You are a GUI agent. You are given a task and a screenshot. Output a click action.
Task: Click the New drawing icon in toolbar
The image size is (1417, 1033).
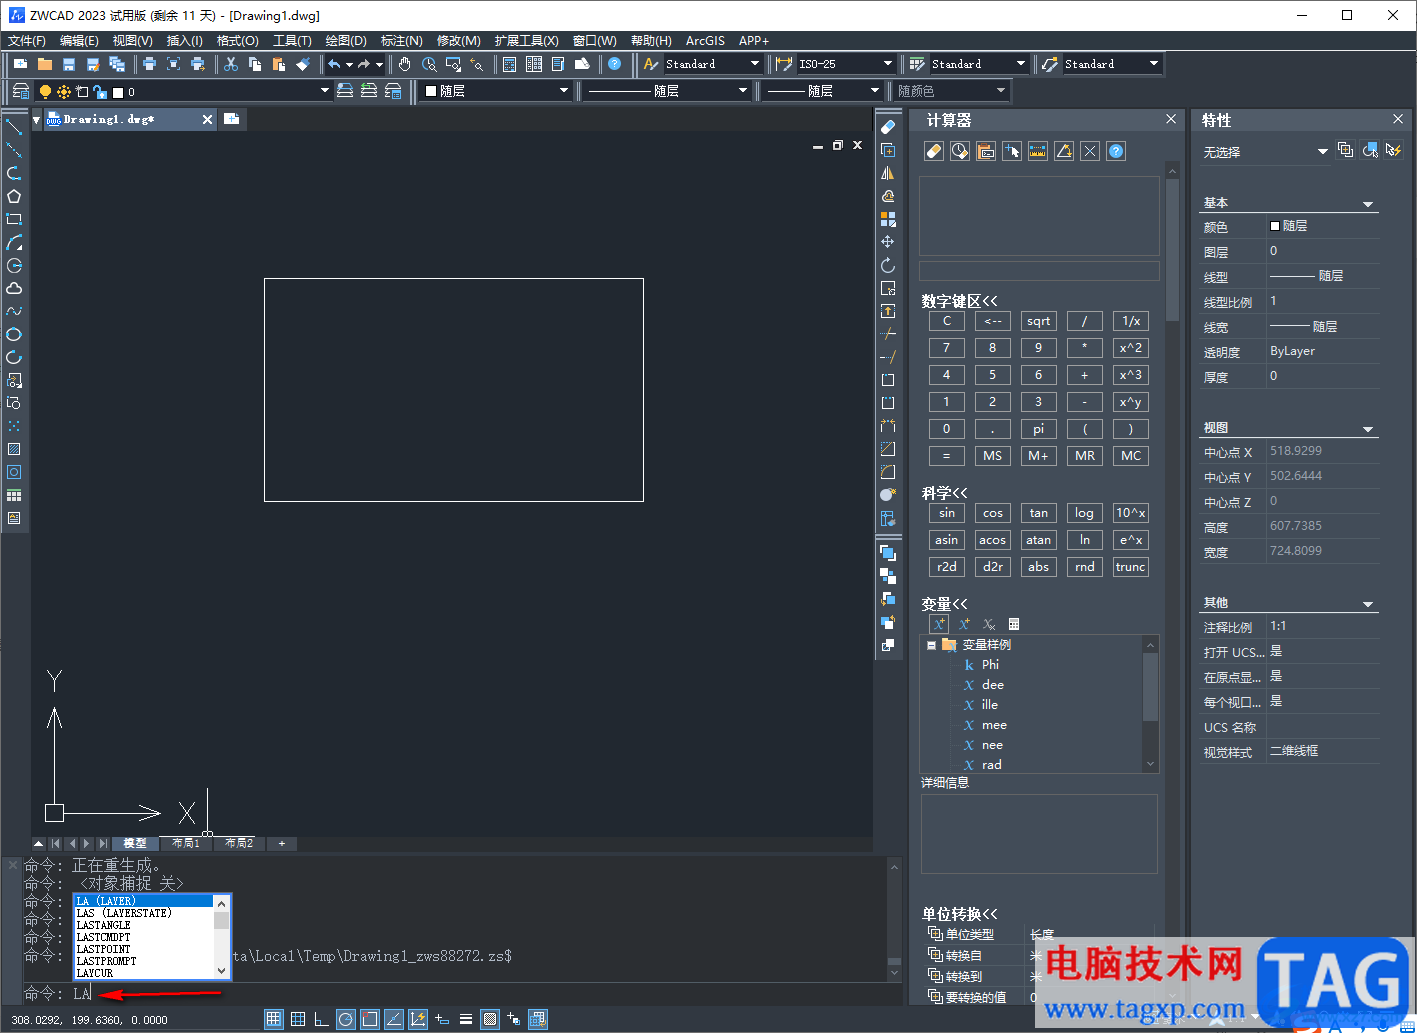click(21, 64)
